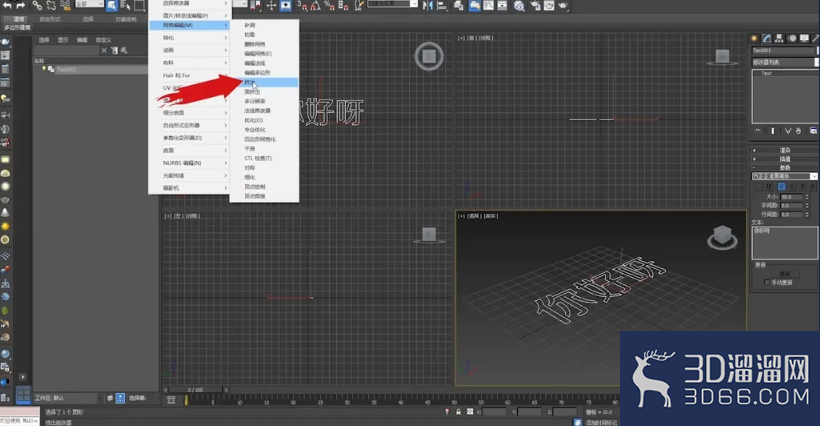Click the scene explorer search field
The width and height of the screenshot is (820, 426).
click(x=66, y=50)
